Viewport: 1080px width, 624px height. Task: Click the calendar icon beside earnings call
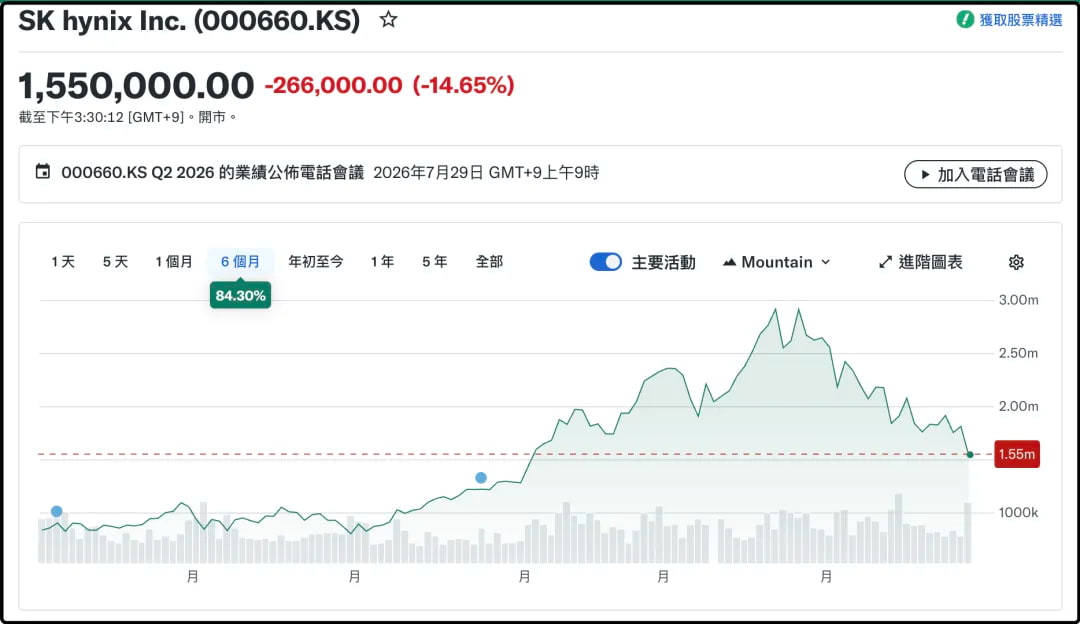tap(43, 171)
